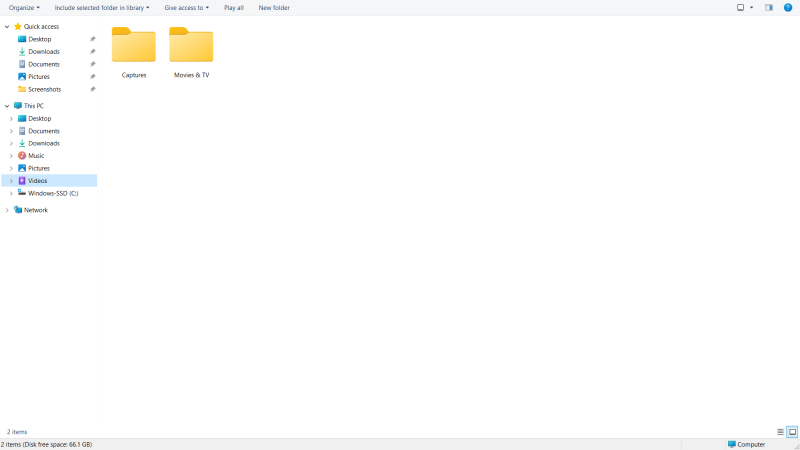Click the This PC monitor icon
Viewport: 800px width, 450px height.
tap(18, 106)
